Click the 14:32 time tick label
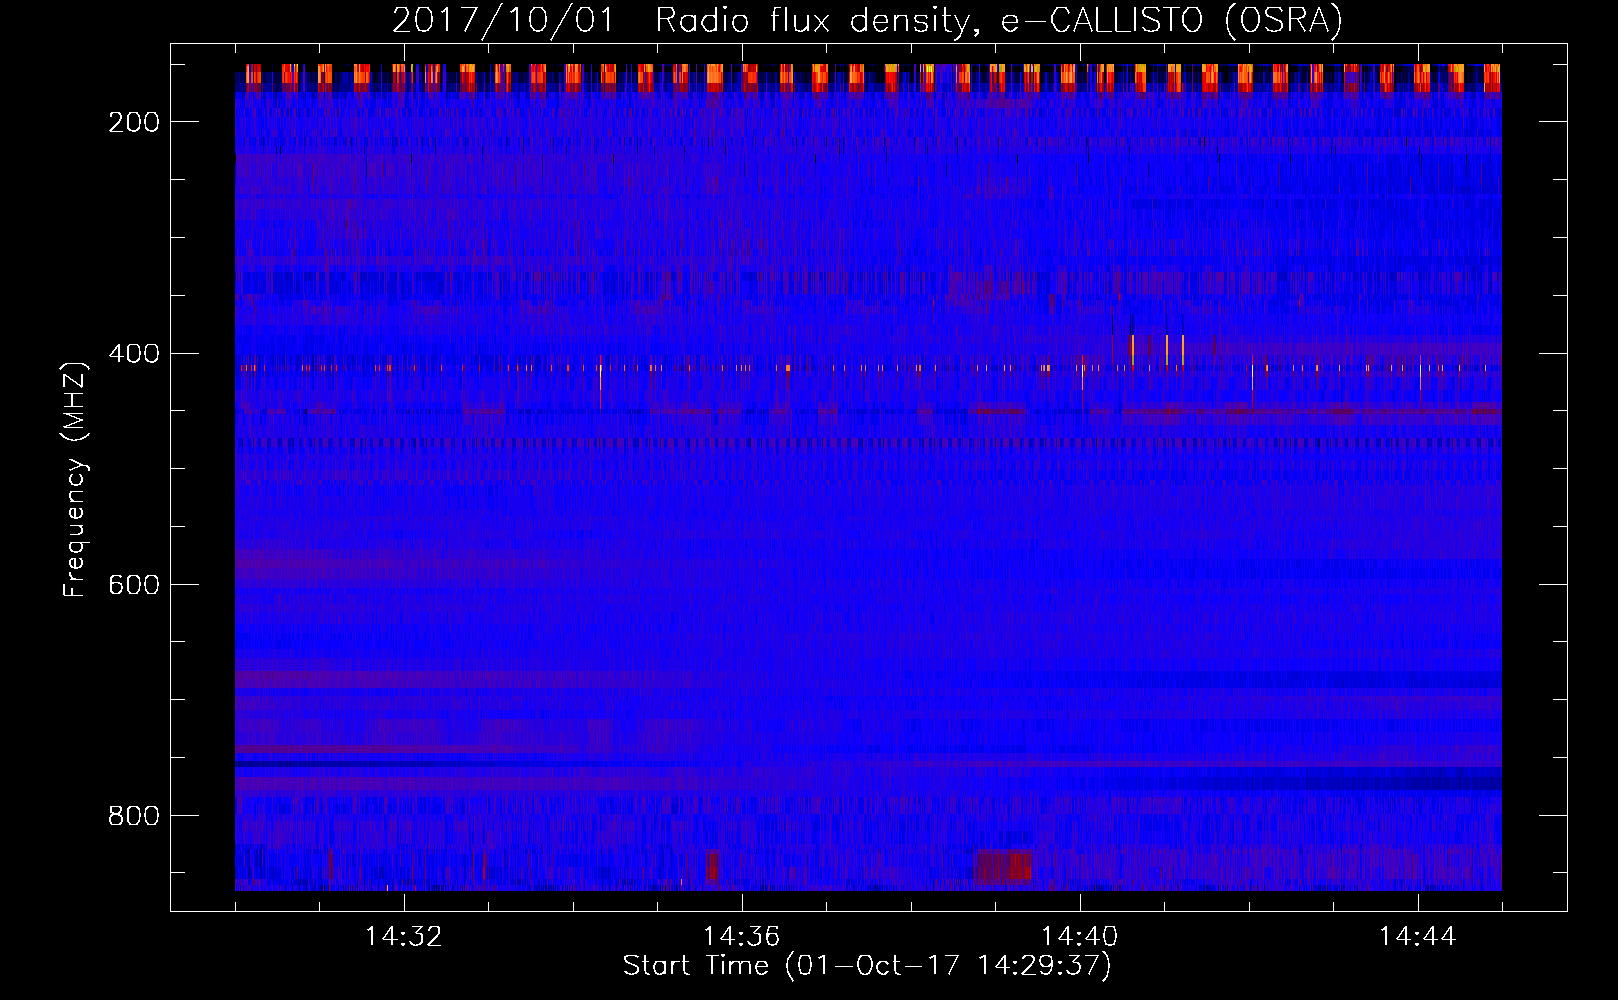Viewport: 1618px width, 1000px height. 404,936
